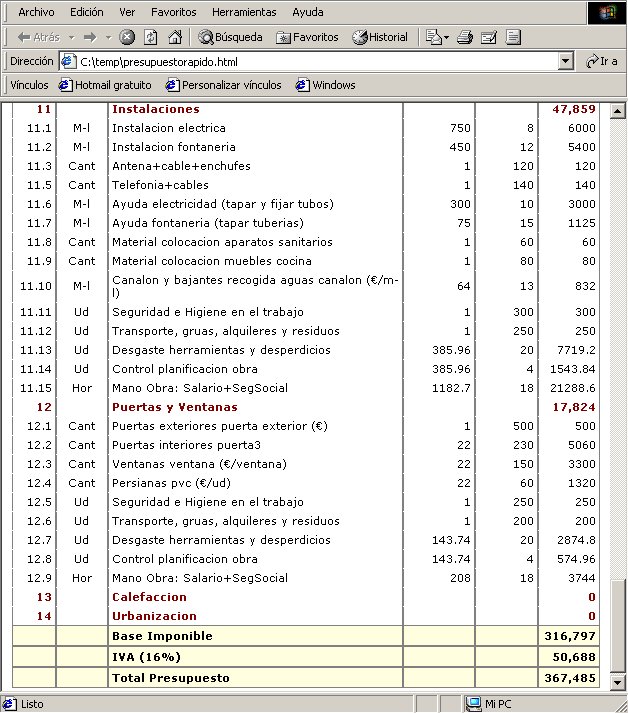Open the Mail toolbar icon
Viewport: 628px width, 713px height.
coord(433,37)
